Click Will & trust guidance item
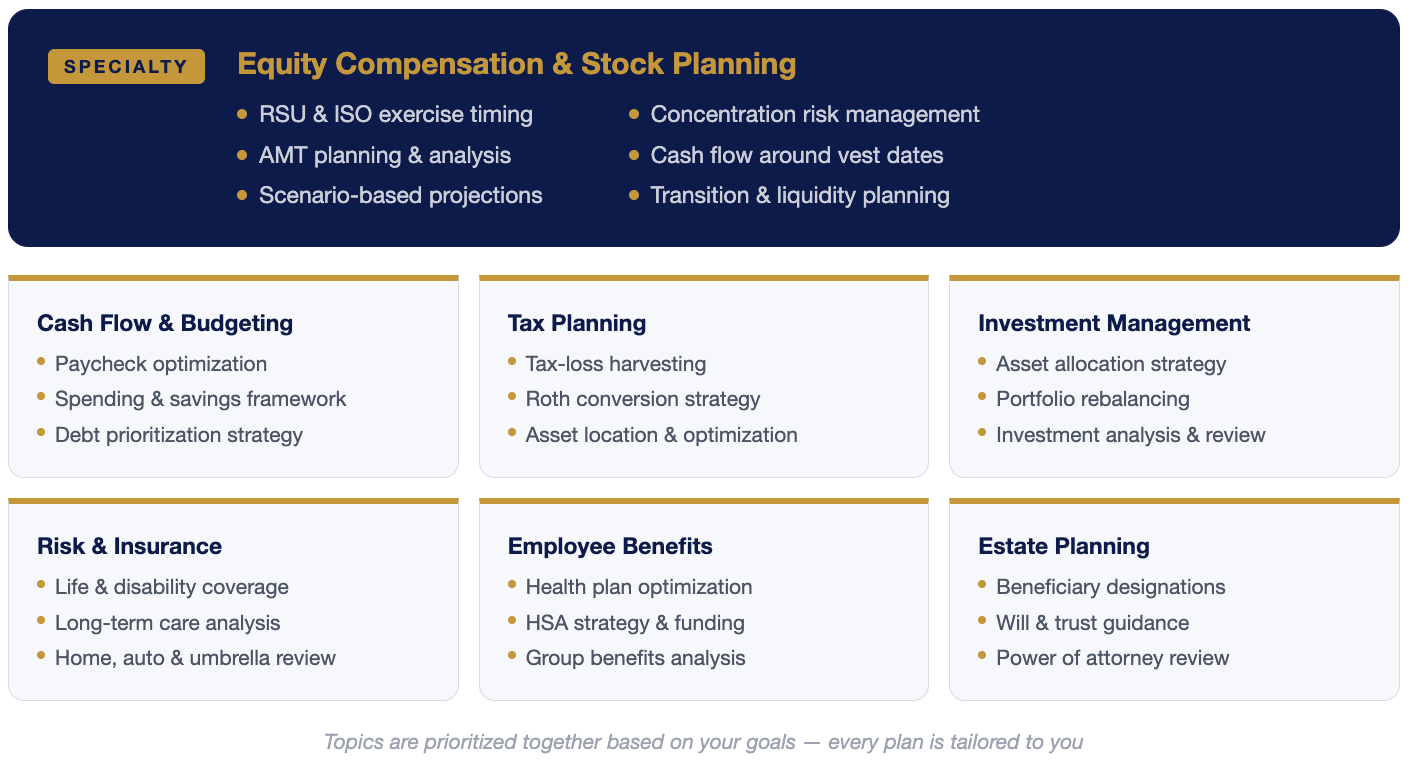Viewport: 1410px width, 764px height. pos(1093,623)
